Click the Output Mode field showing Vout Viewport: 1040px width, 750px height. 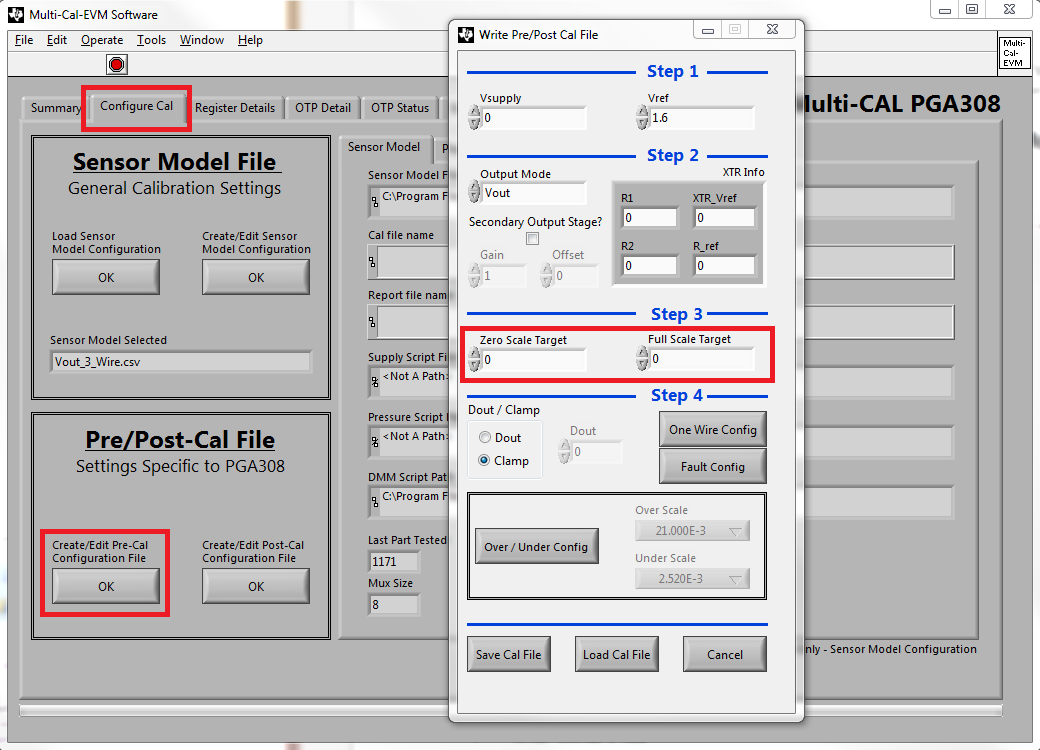(534, 193)
